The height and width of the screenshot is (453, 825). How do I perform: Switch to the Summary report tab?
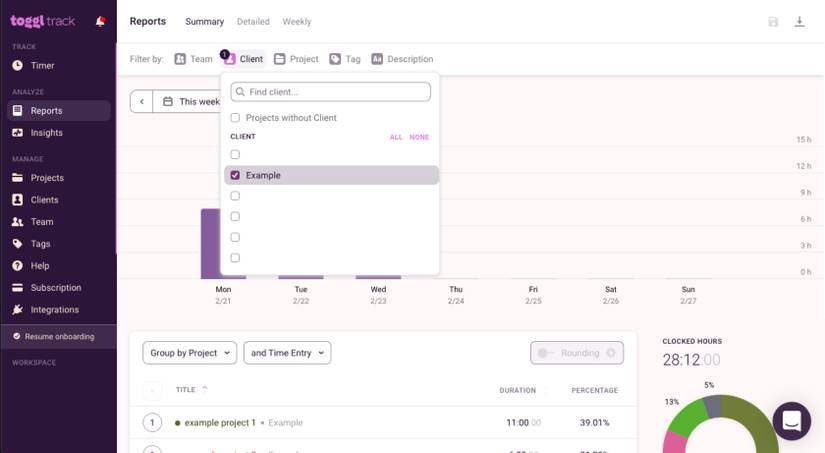[204, 22]
